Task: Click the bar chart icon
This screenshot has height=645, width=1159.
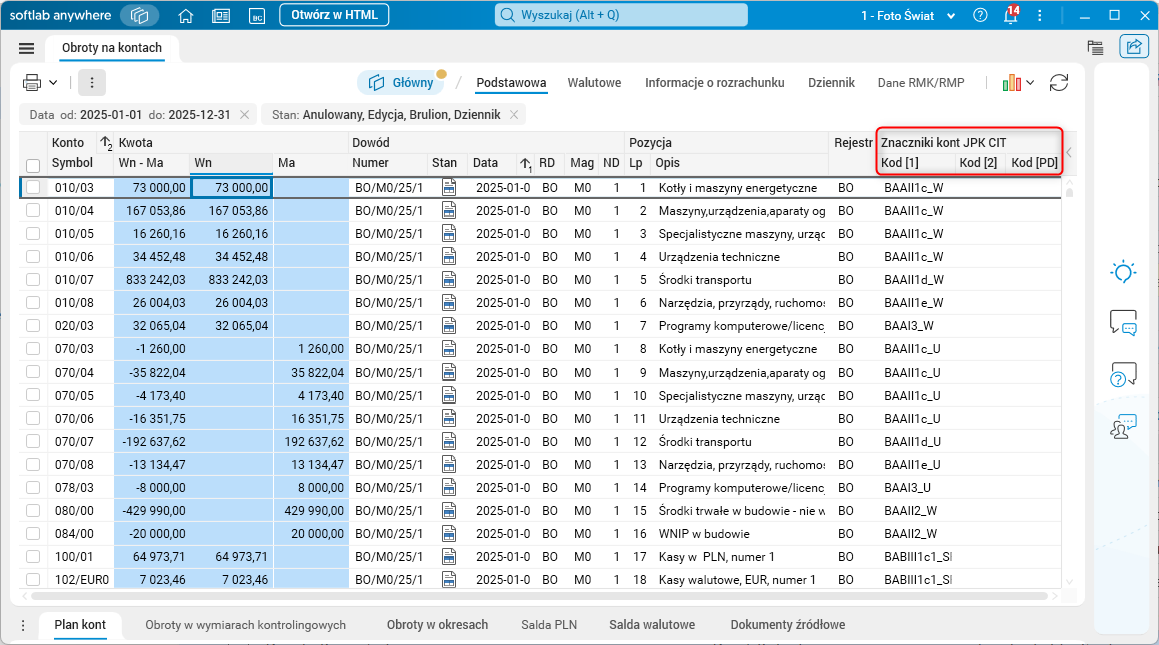Action: [1011, 83]
